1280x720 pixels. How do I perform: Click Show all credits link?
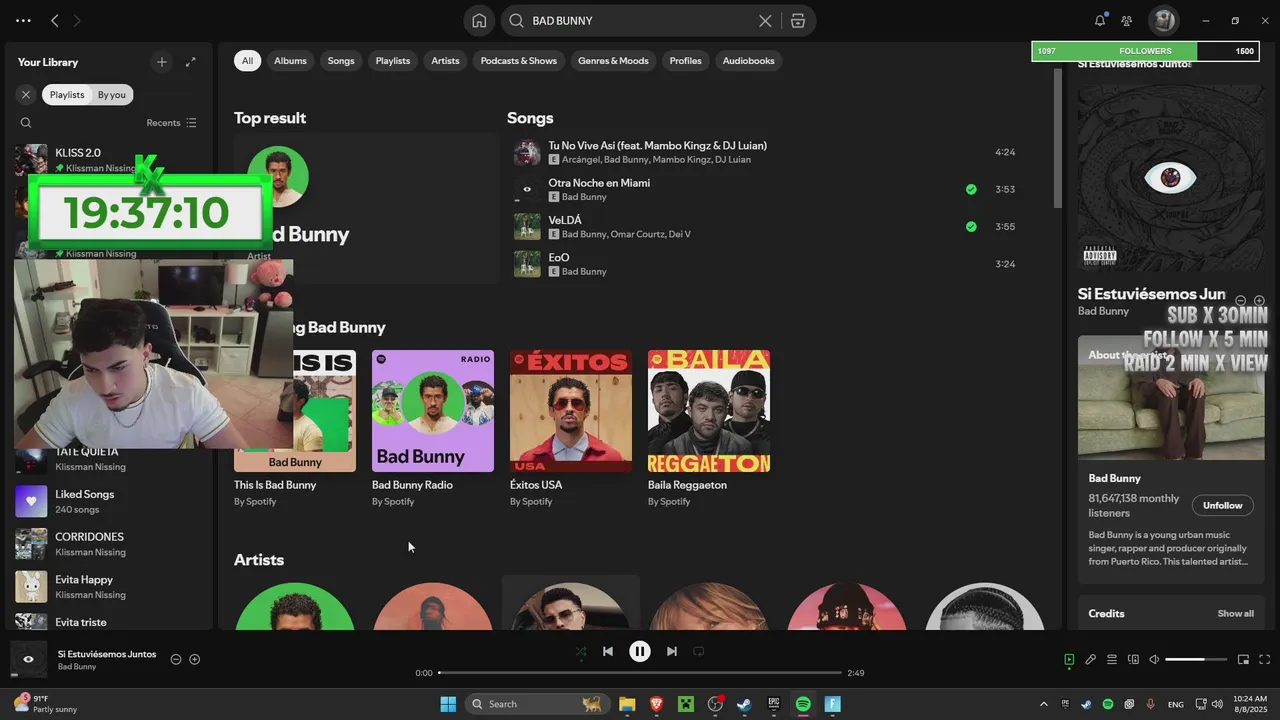[x=1235, y=614]
